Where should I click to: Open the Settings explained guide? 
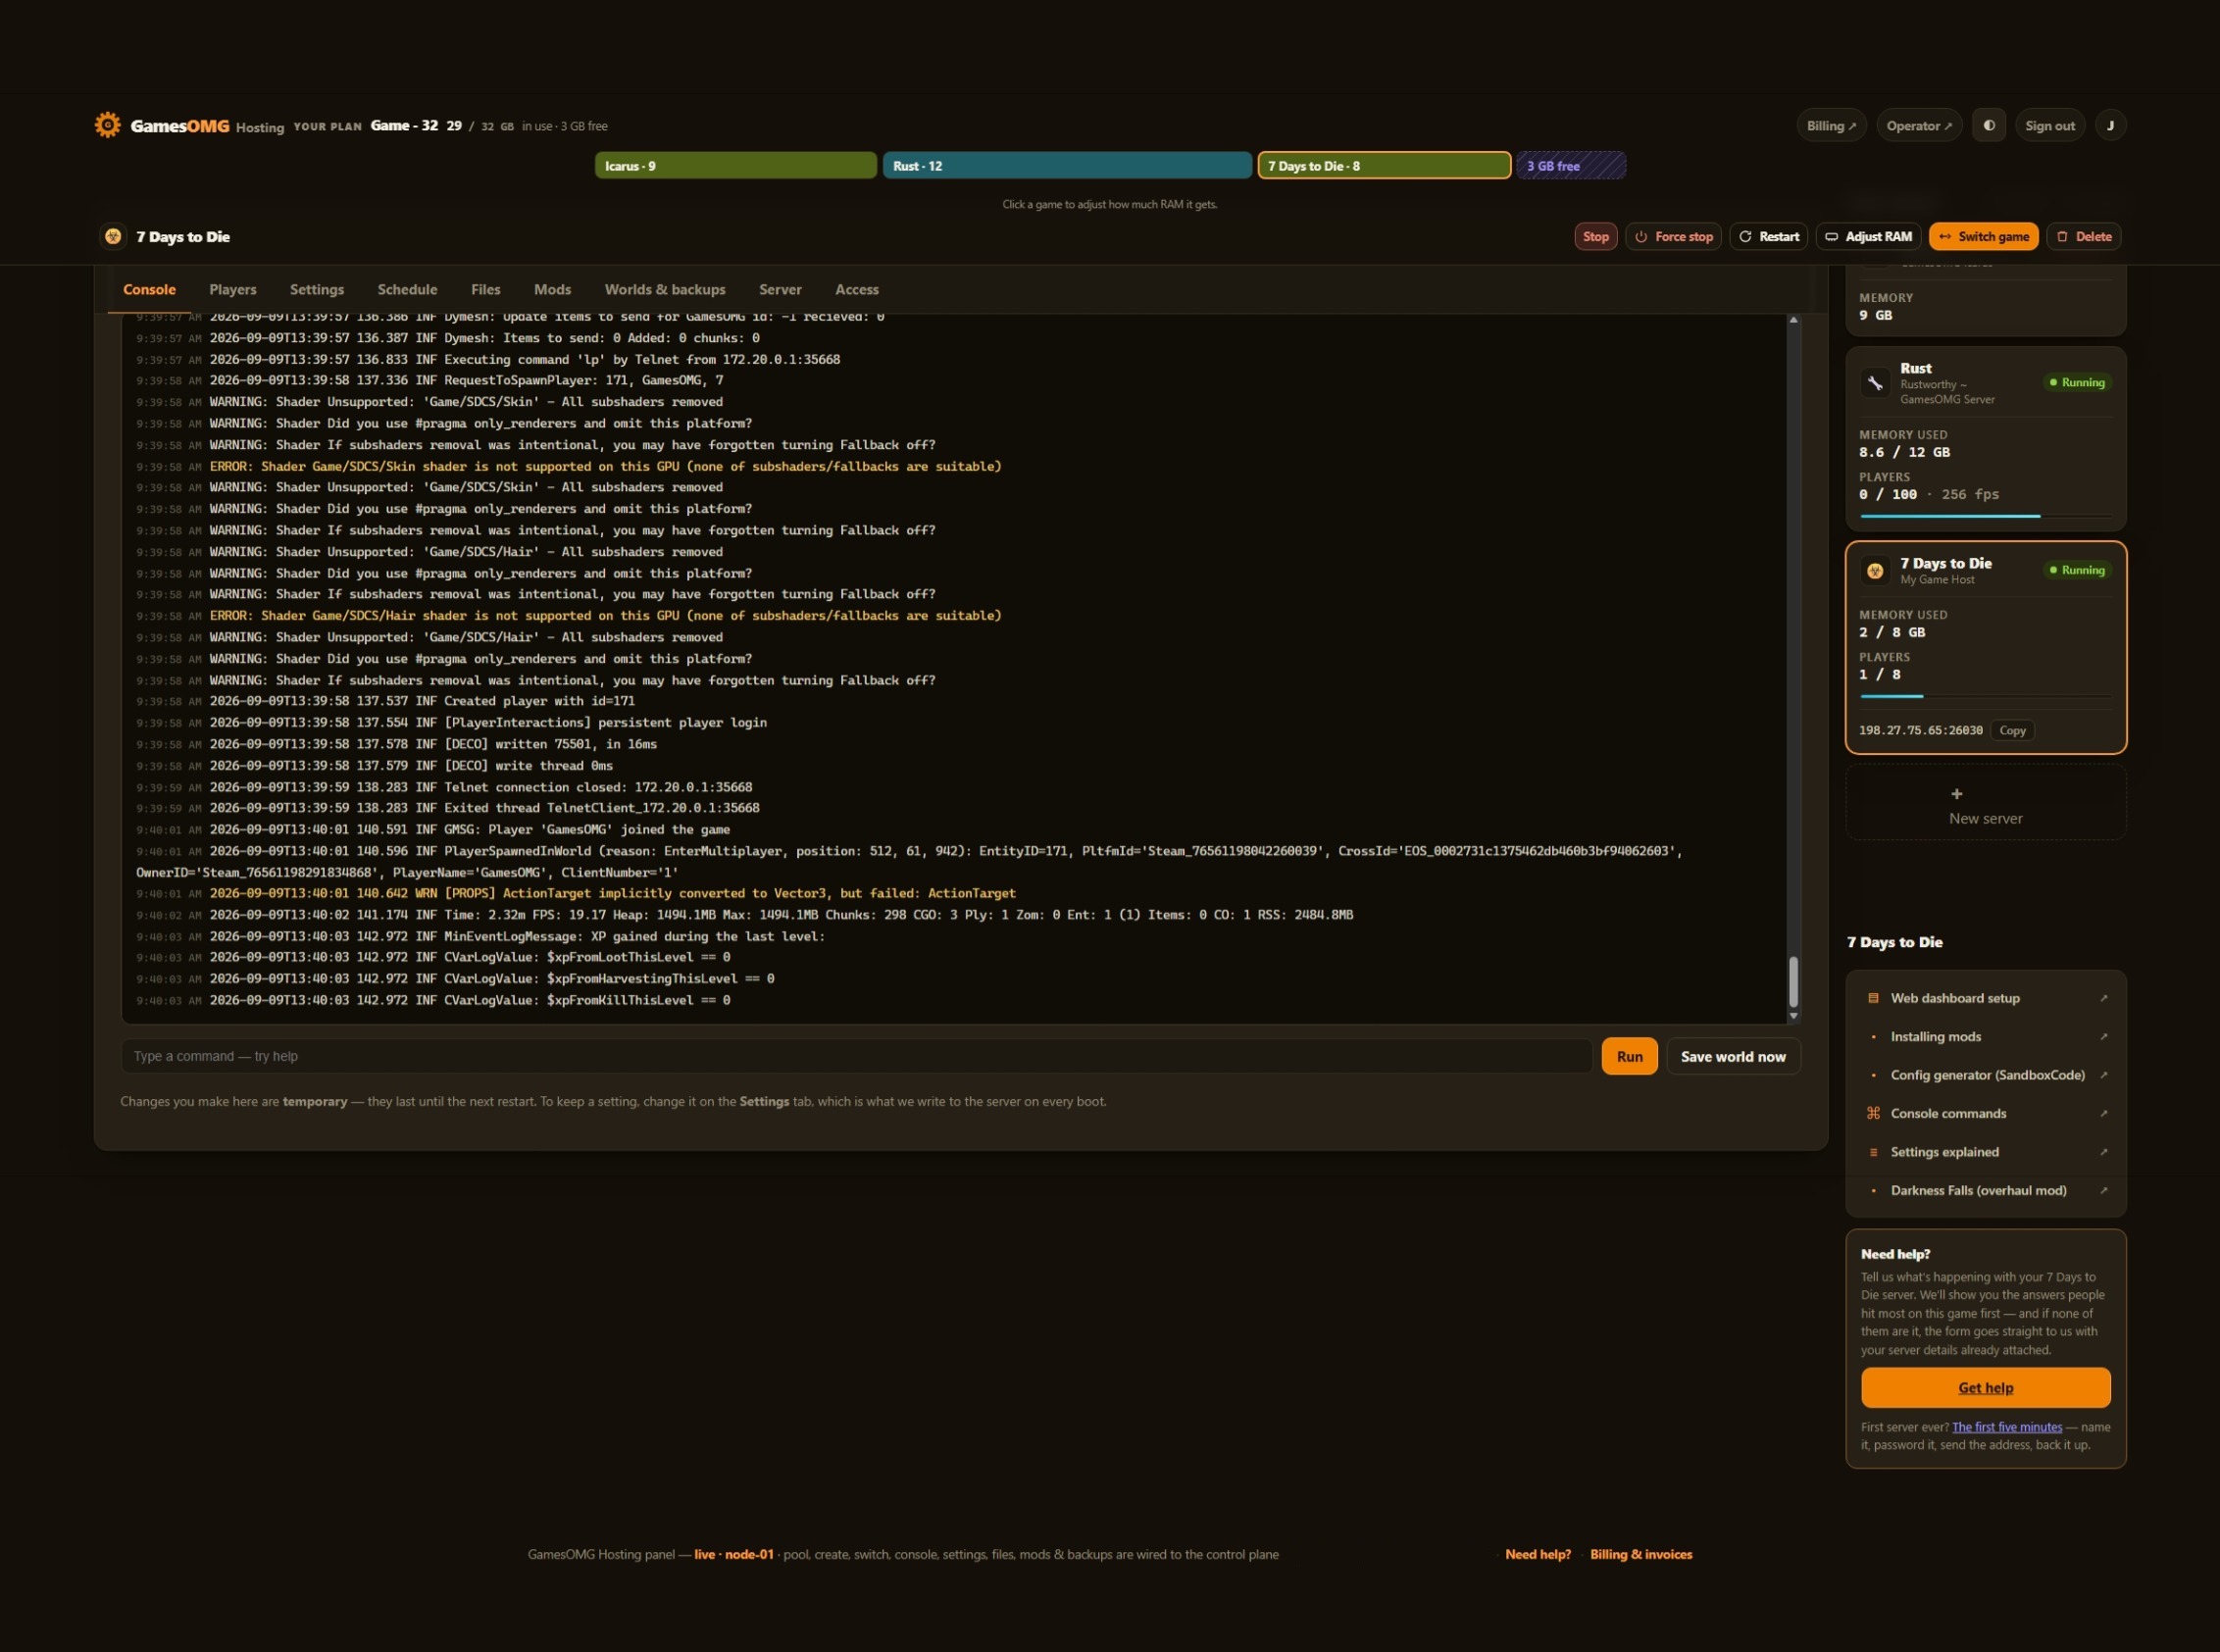(x=1985, y=1152)
